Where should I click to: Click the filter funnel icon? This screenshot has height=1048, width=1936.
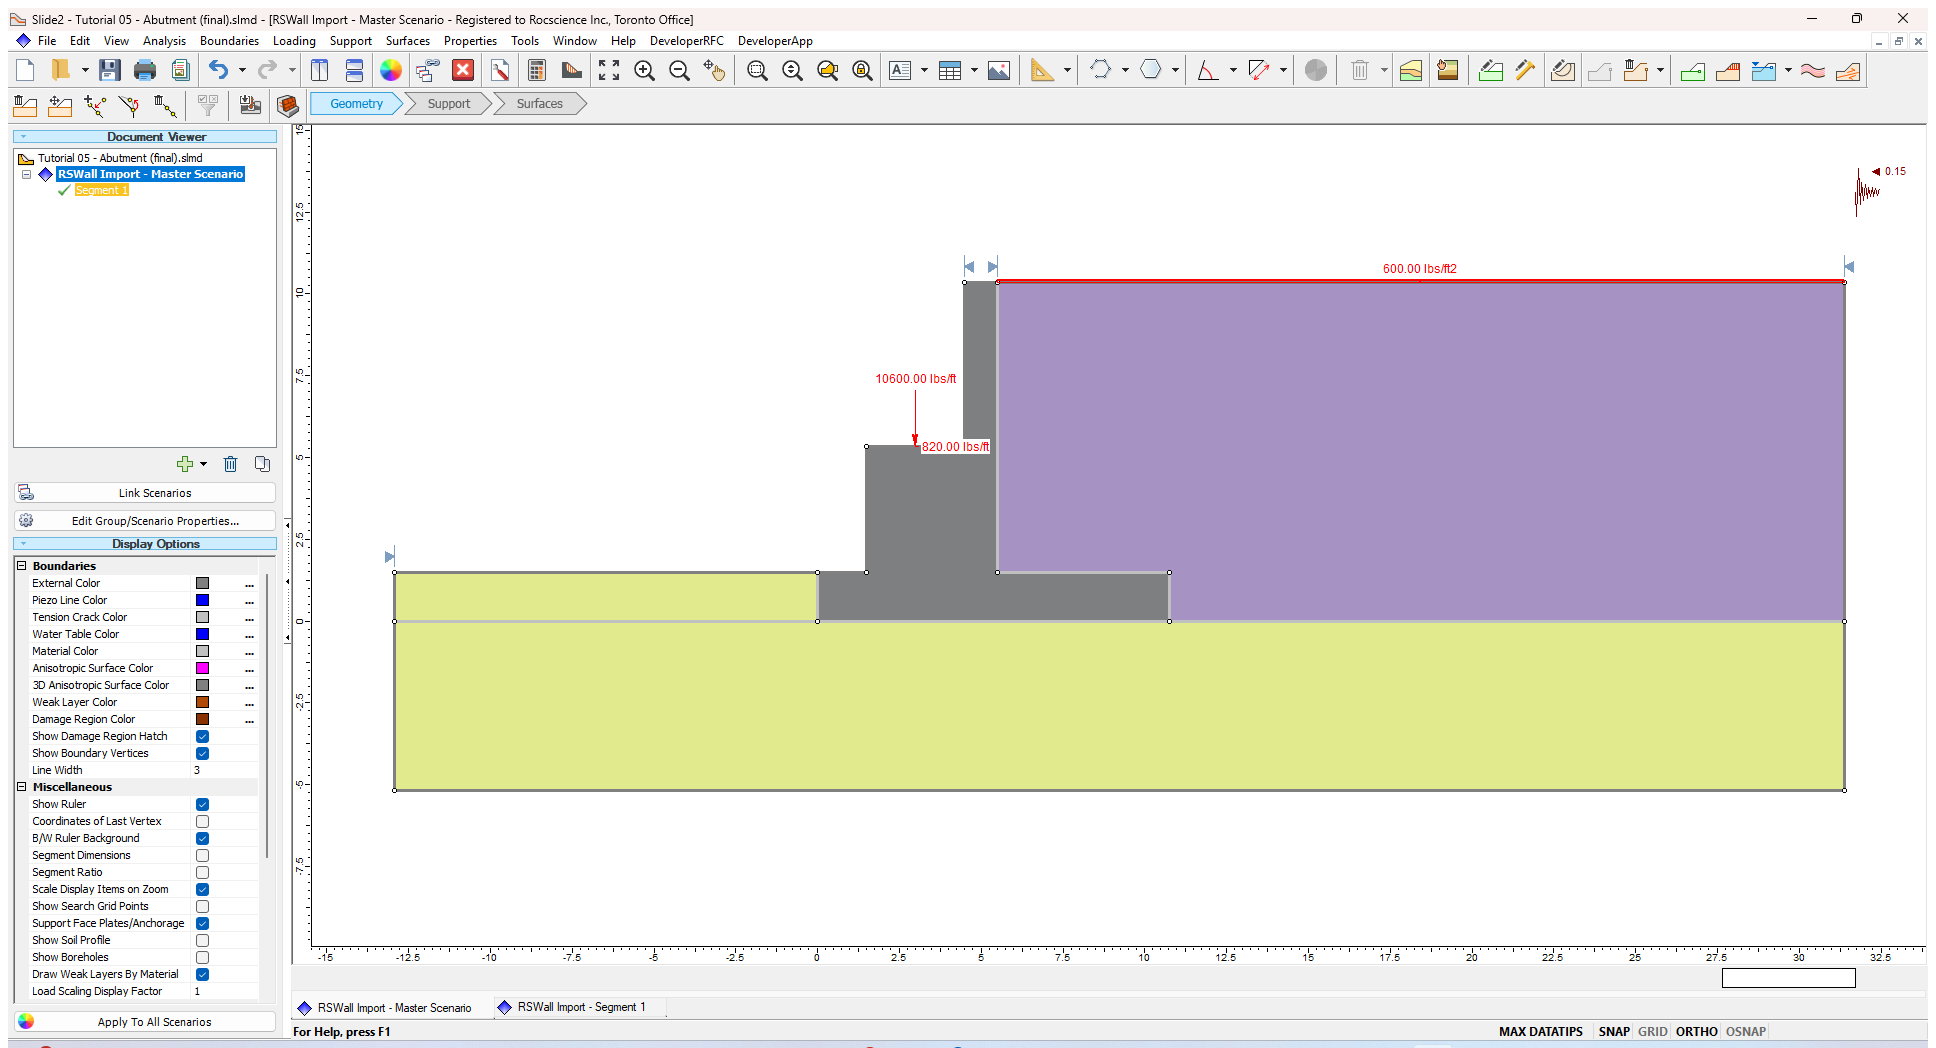(208, 105)
